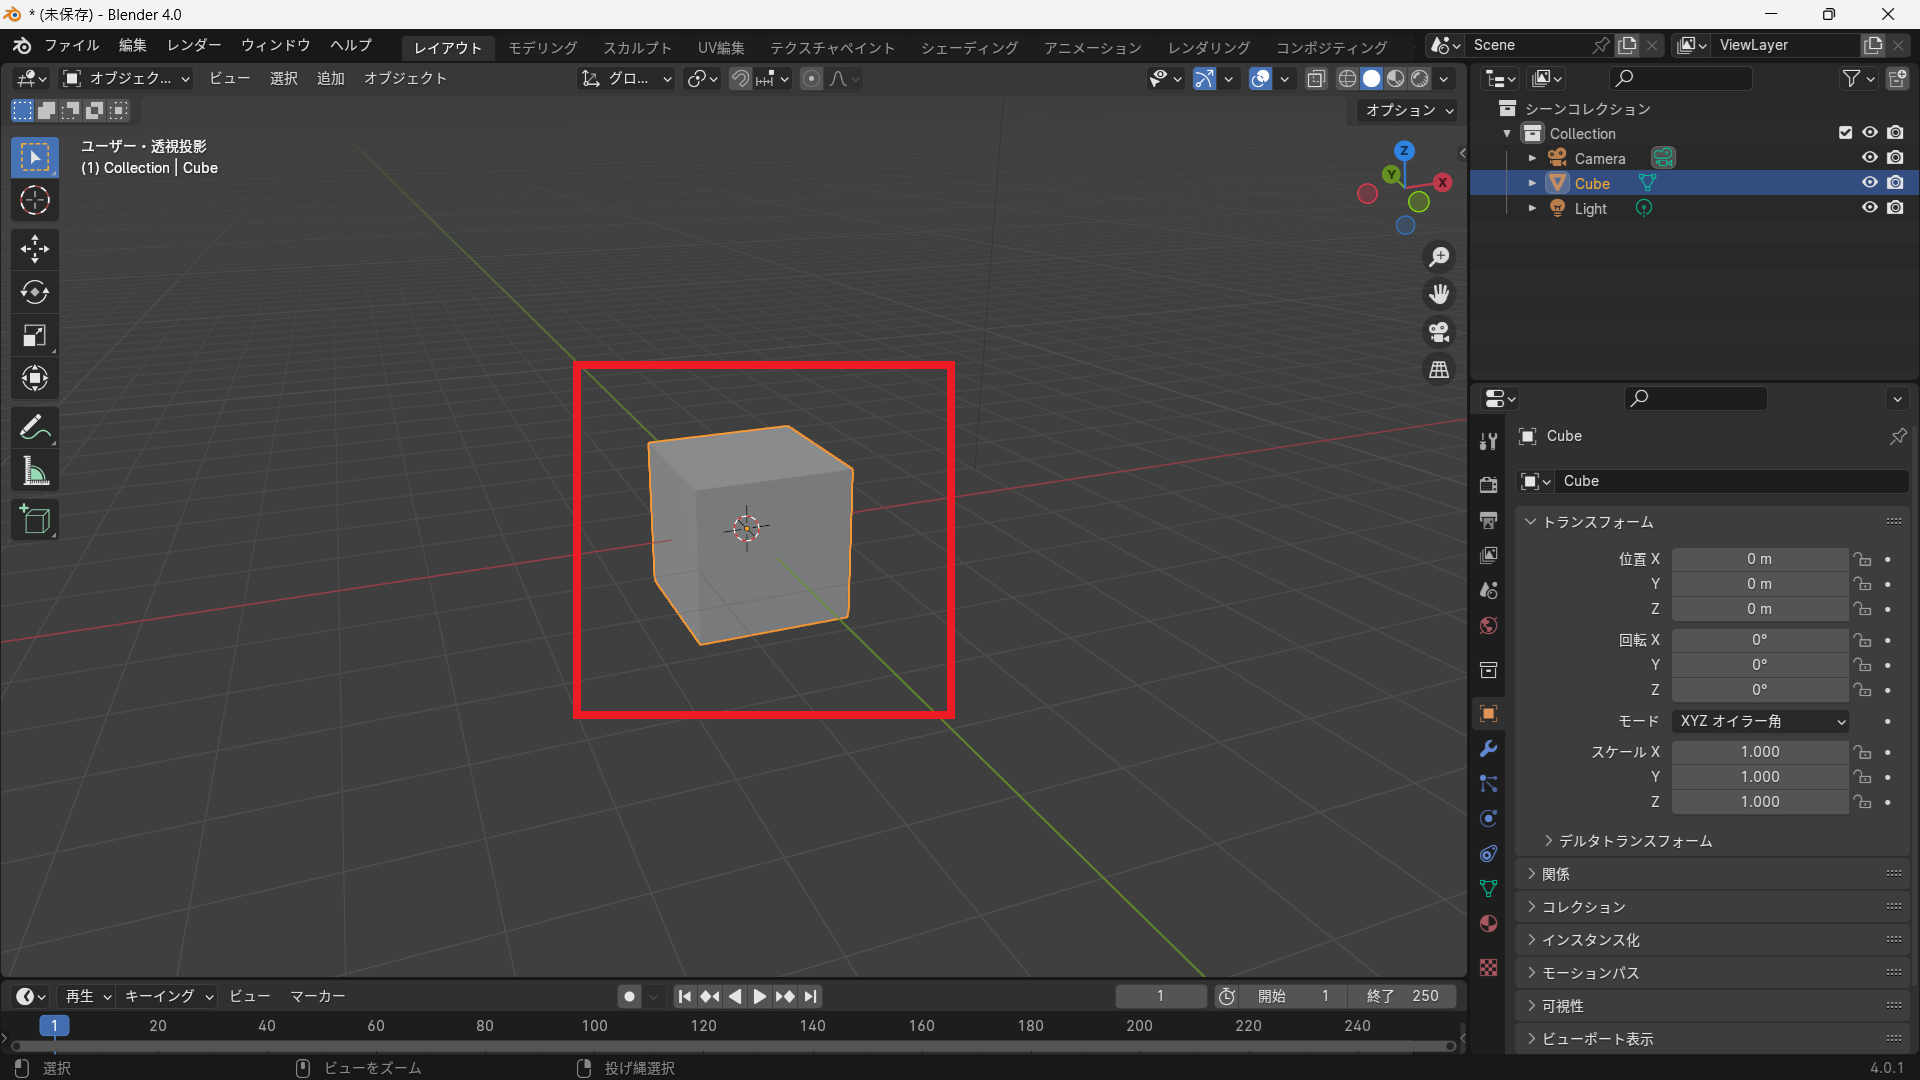Viewport: 1920px width, 1080px height.
Task: Expand the Camera item in outliner
Action: [x=1532, y=158]
